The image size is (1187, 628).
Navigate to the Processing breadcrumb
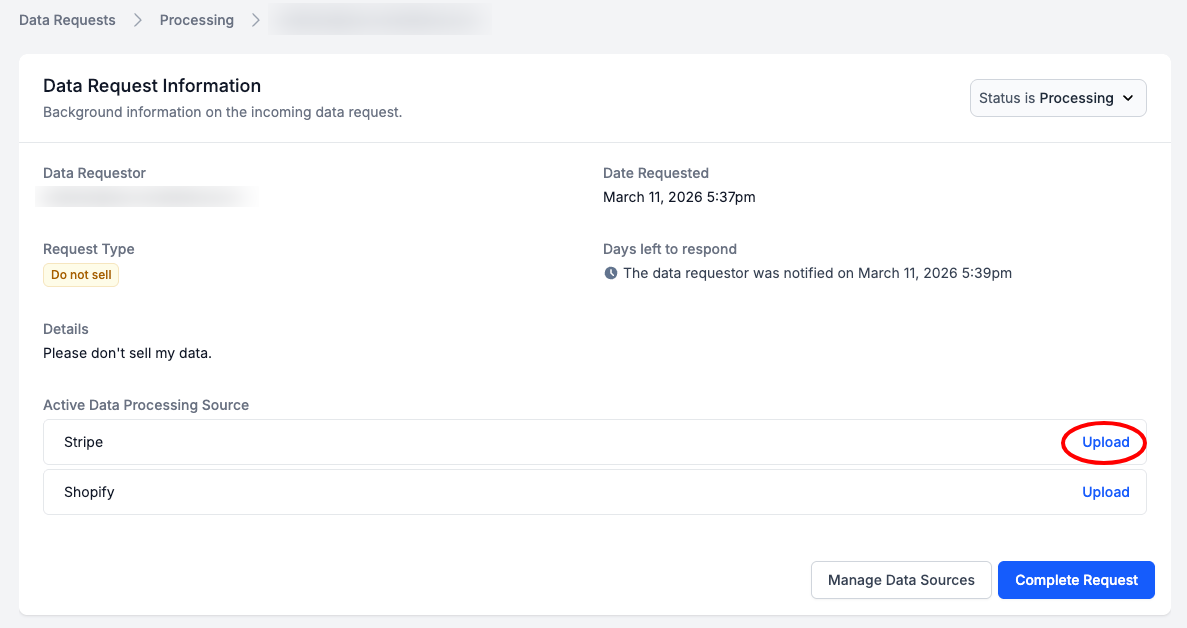tap(197, 20)
